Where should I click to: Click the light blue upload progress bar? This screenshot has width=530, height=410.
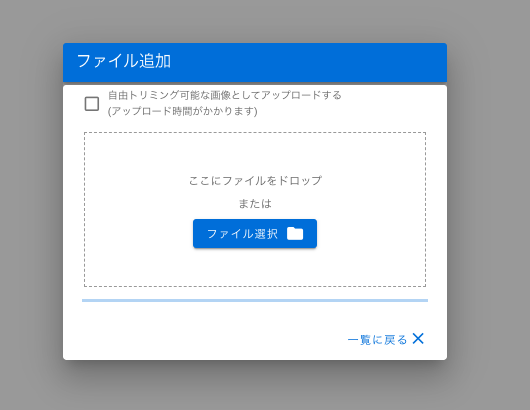[x=255, y=300]
